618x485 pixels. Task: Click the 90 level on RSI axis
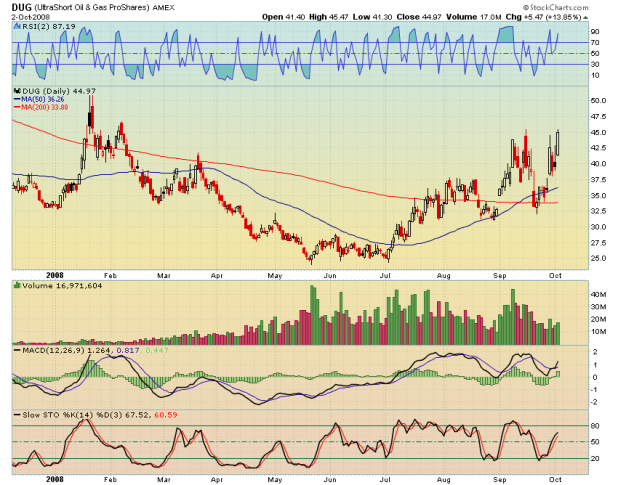595,32
